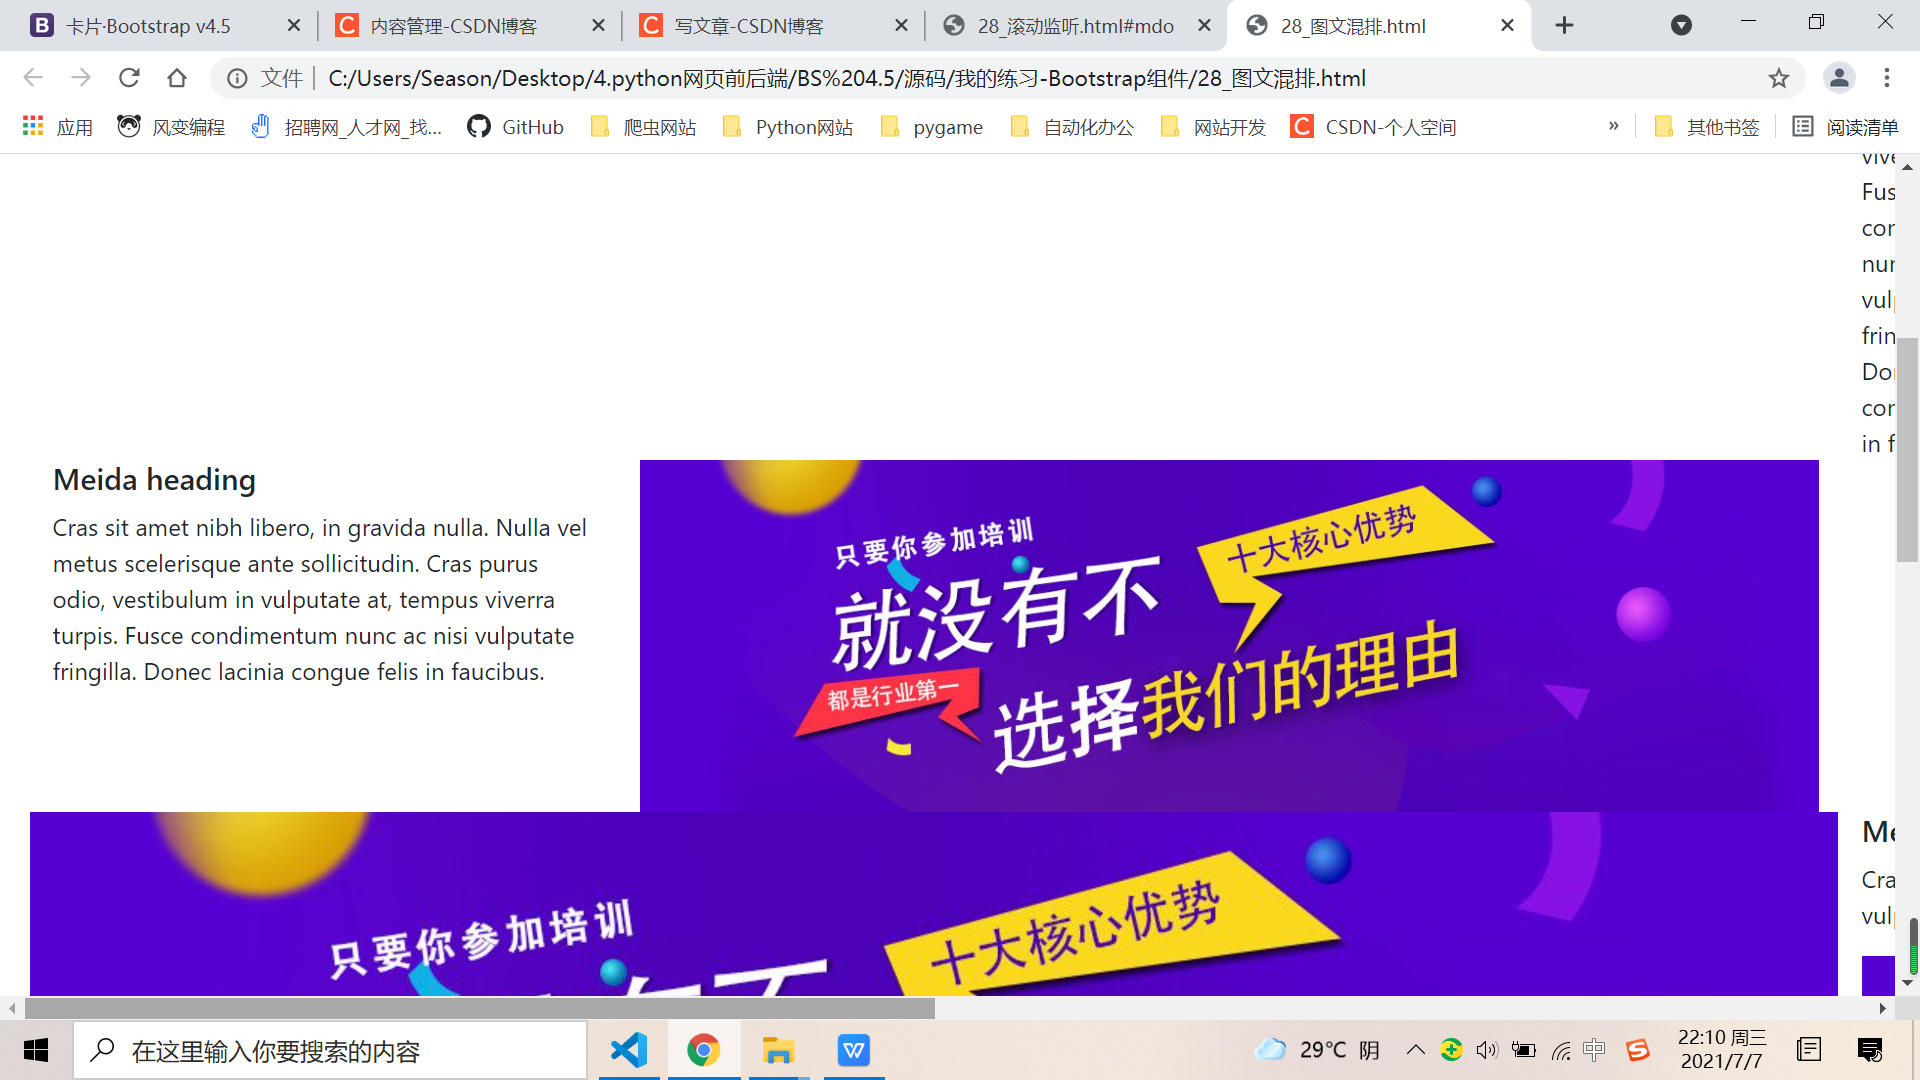Viewport: 1920px width, 1080px height.
Task: Open the Chrome three-dot menu
Action: tap(1887, 77)
